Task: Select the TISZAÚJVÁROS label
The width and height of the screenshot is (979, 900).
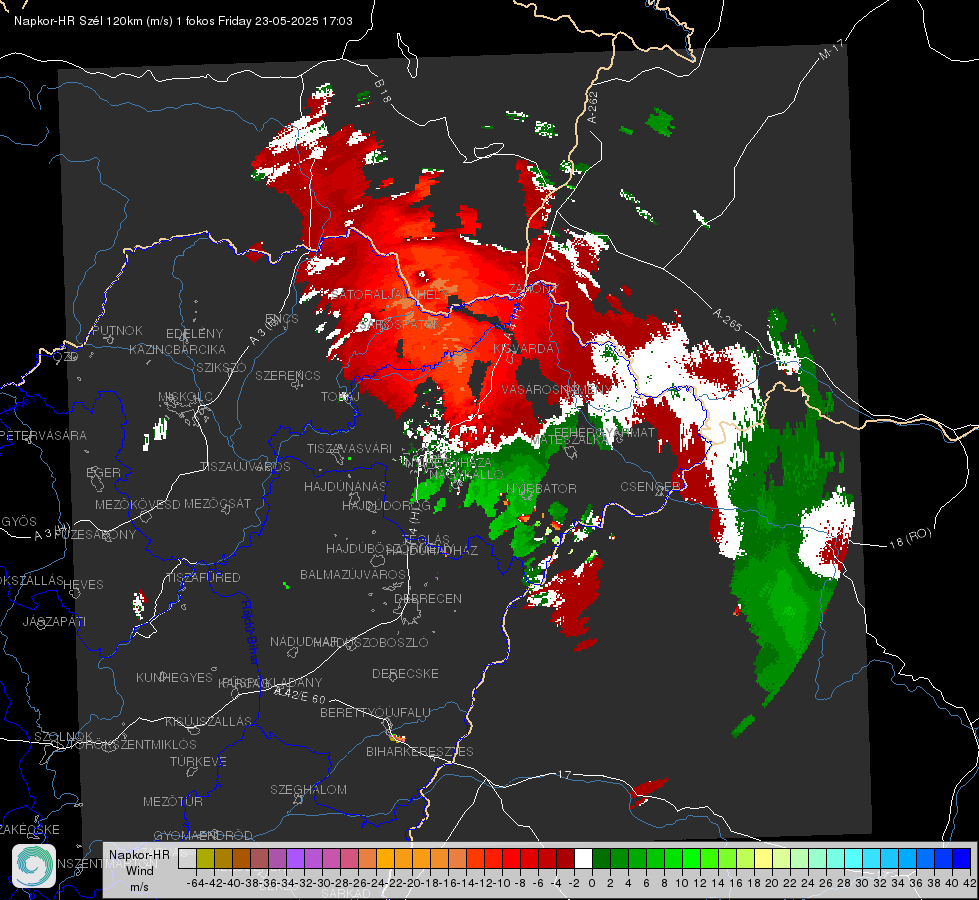Action: coord(245,467)
